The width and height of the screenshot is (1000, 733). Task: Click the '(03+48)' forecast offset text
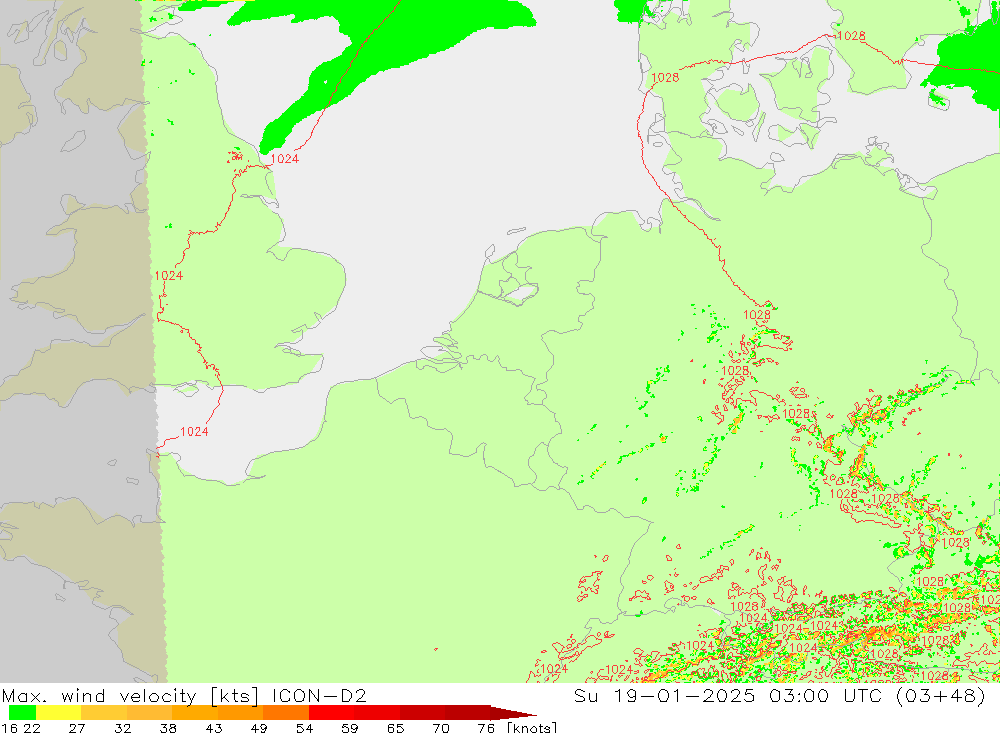tap(941, 695)
